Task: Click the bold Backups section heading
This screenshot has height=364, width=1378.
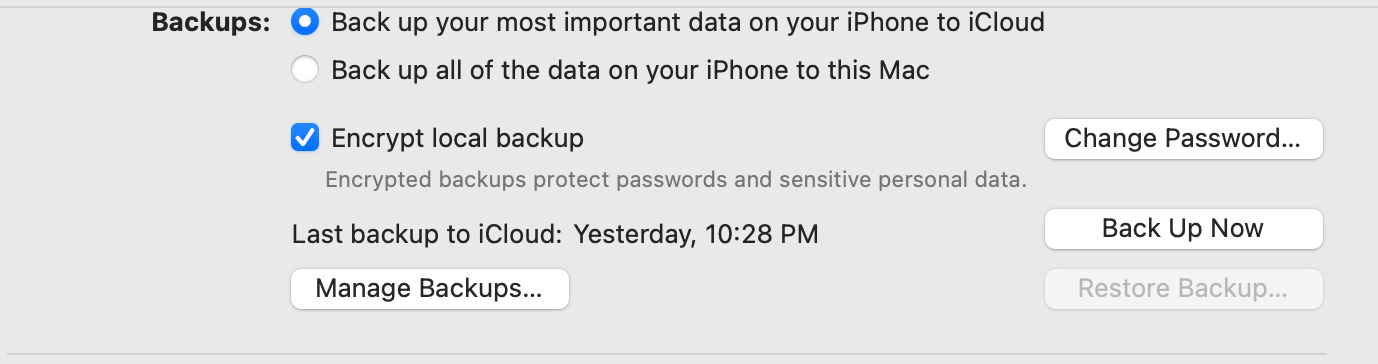Action: (211, 22)
